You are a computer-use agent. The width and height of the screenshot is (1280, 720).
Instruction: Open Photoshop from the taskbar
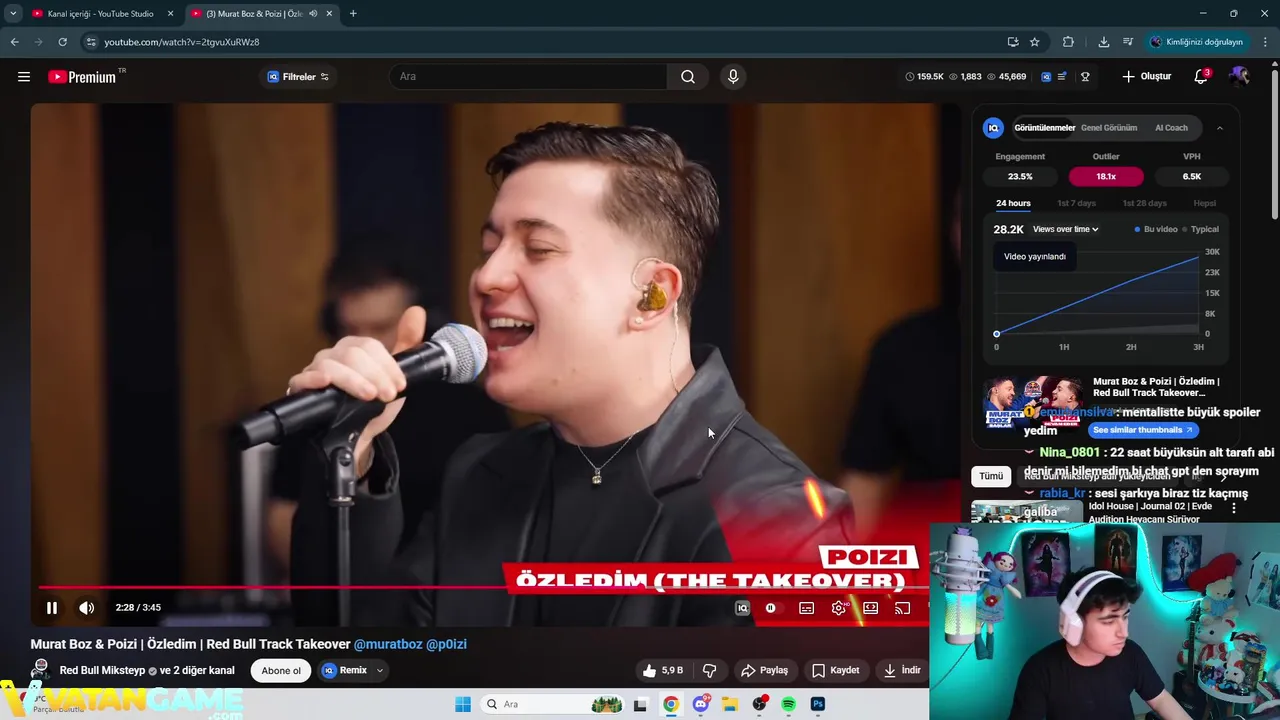tap(817, 704)
